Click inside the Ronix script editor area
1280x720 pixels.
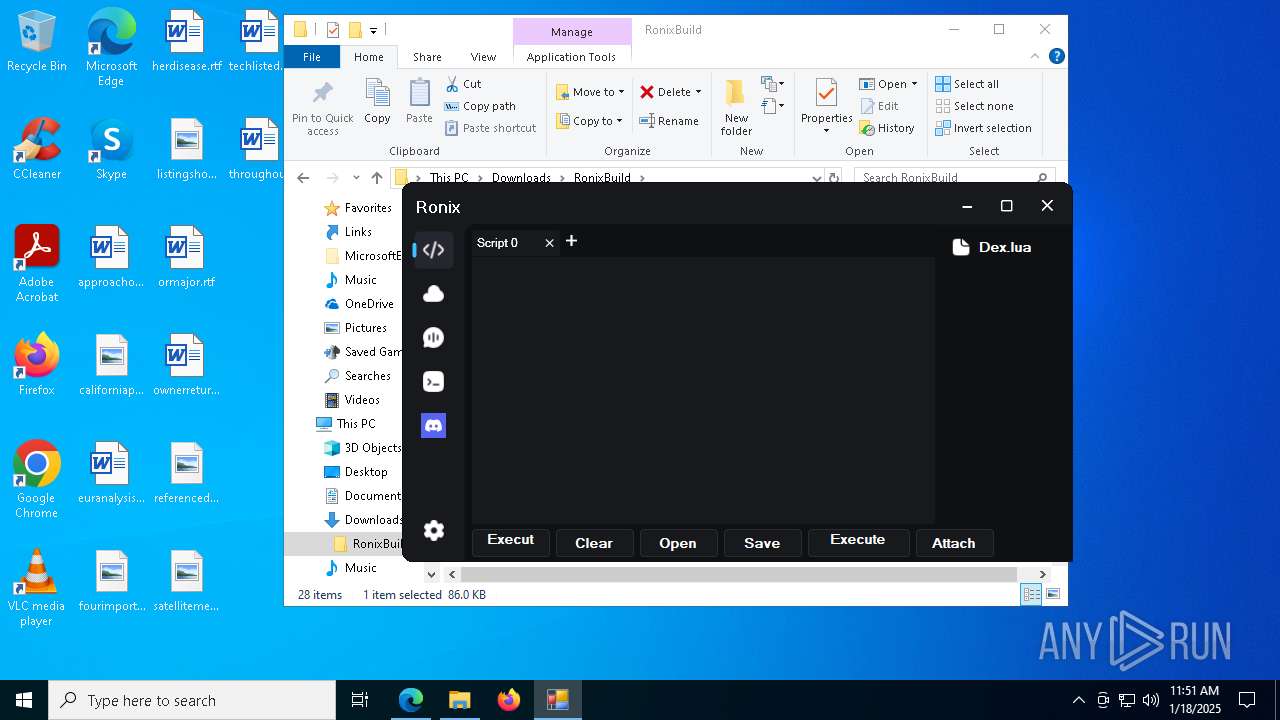point(703,390)
